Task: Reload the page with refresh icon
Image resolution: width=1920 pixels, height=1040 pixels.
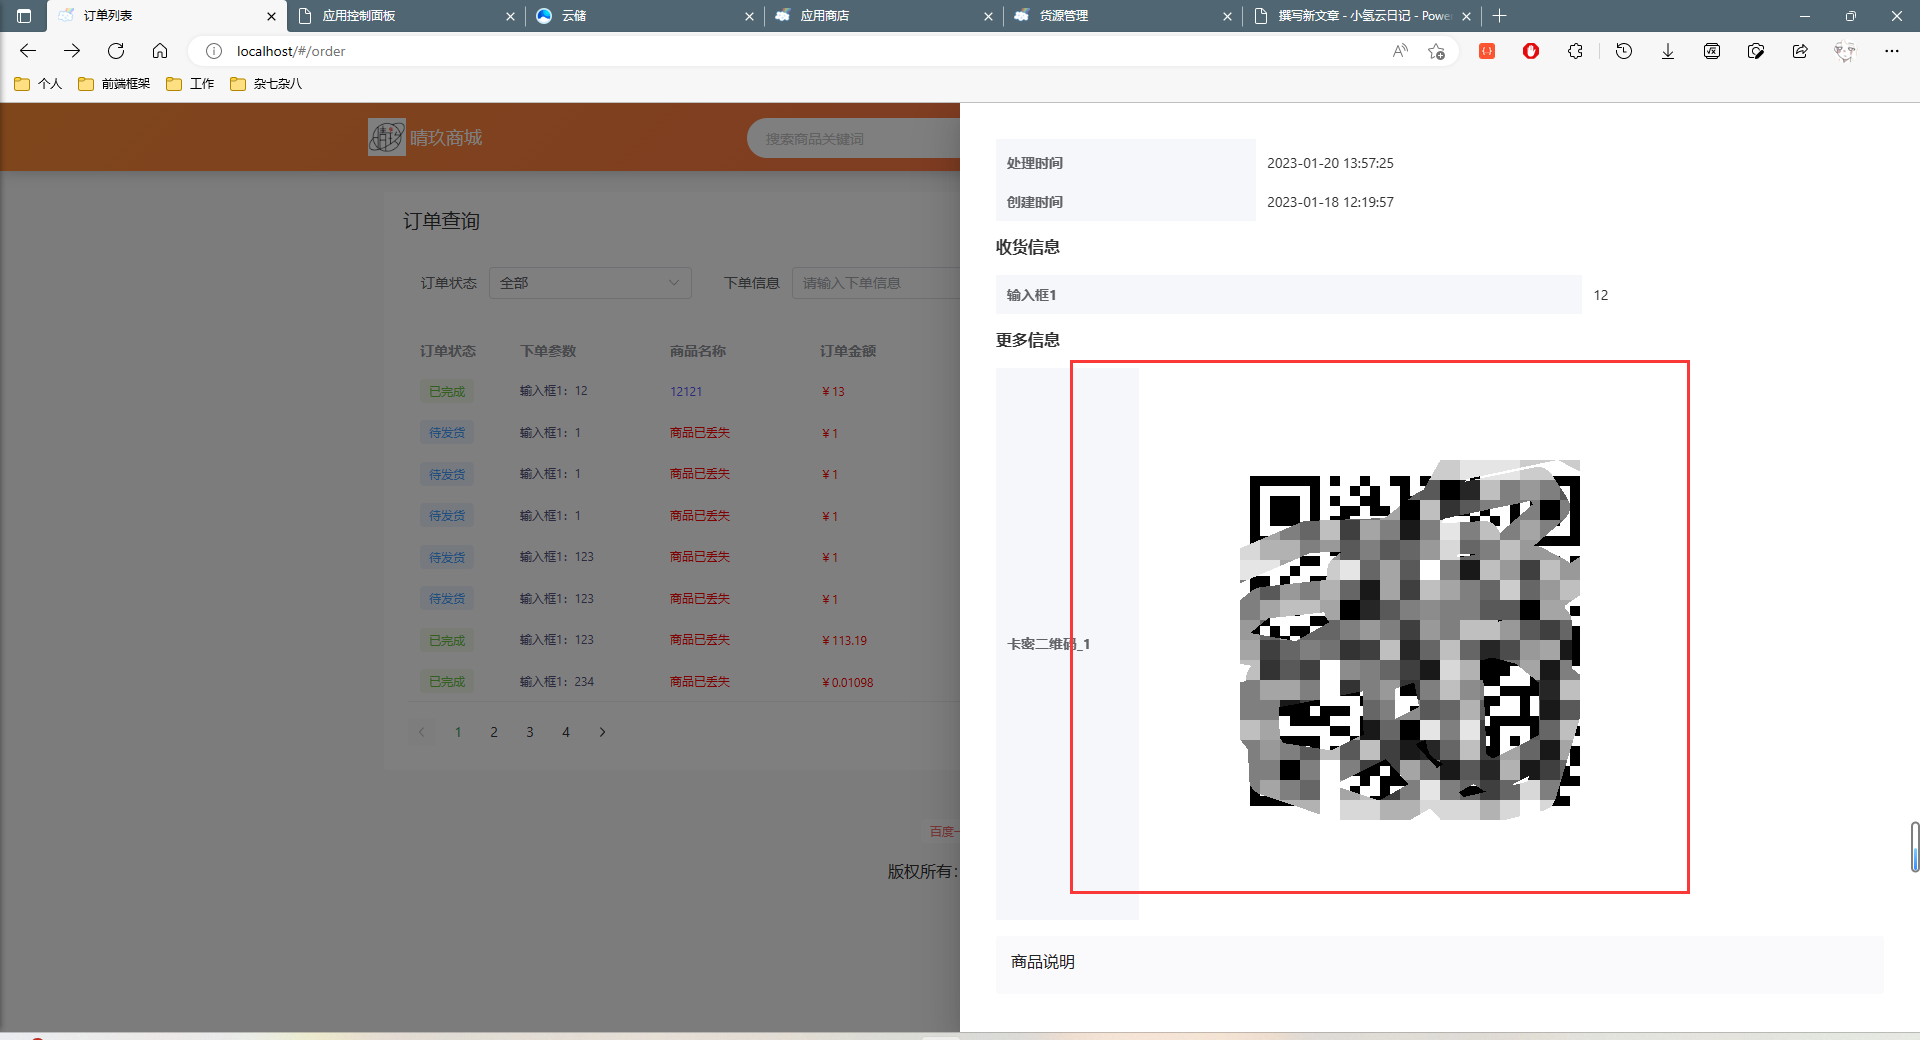Action: (x=116, y=51)
